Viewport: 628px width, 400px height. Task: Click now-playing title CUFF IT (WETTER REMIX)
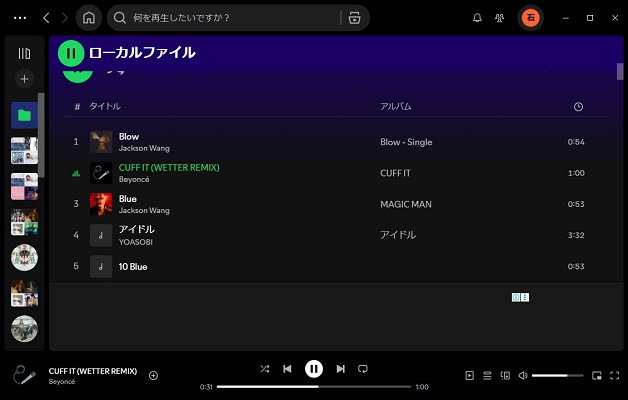[93, 371]
